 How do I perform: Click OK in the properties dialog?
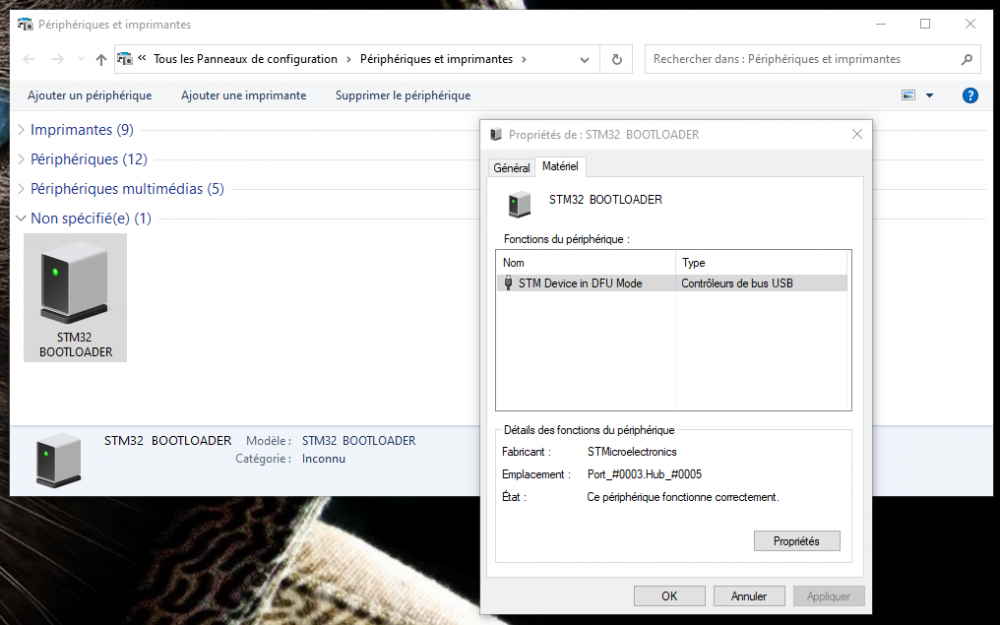tap(669, 596)
